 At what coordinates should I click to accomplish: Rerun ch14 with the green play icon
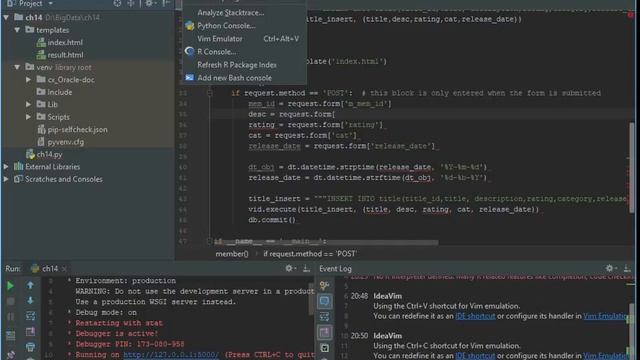(10, 286)
